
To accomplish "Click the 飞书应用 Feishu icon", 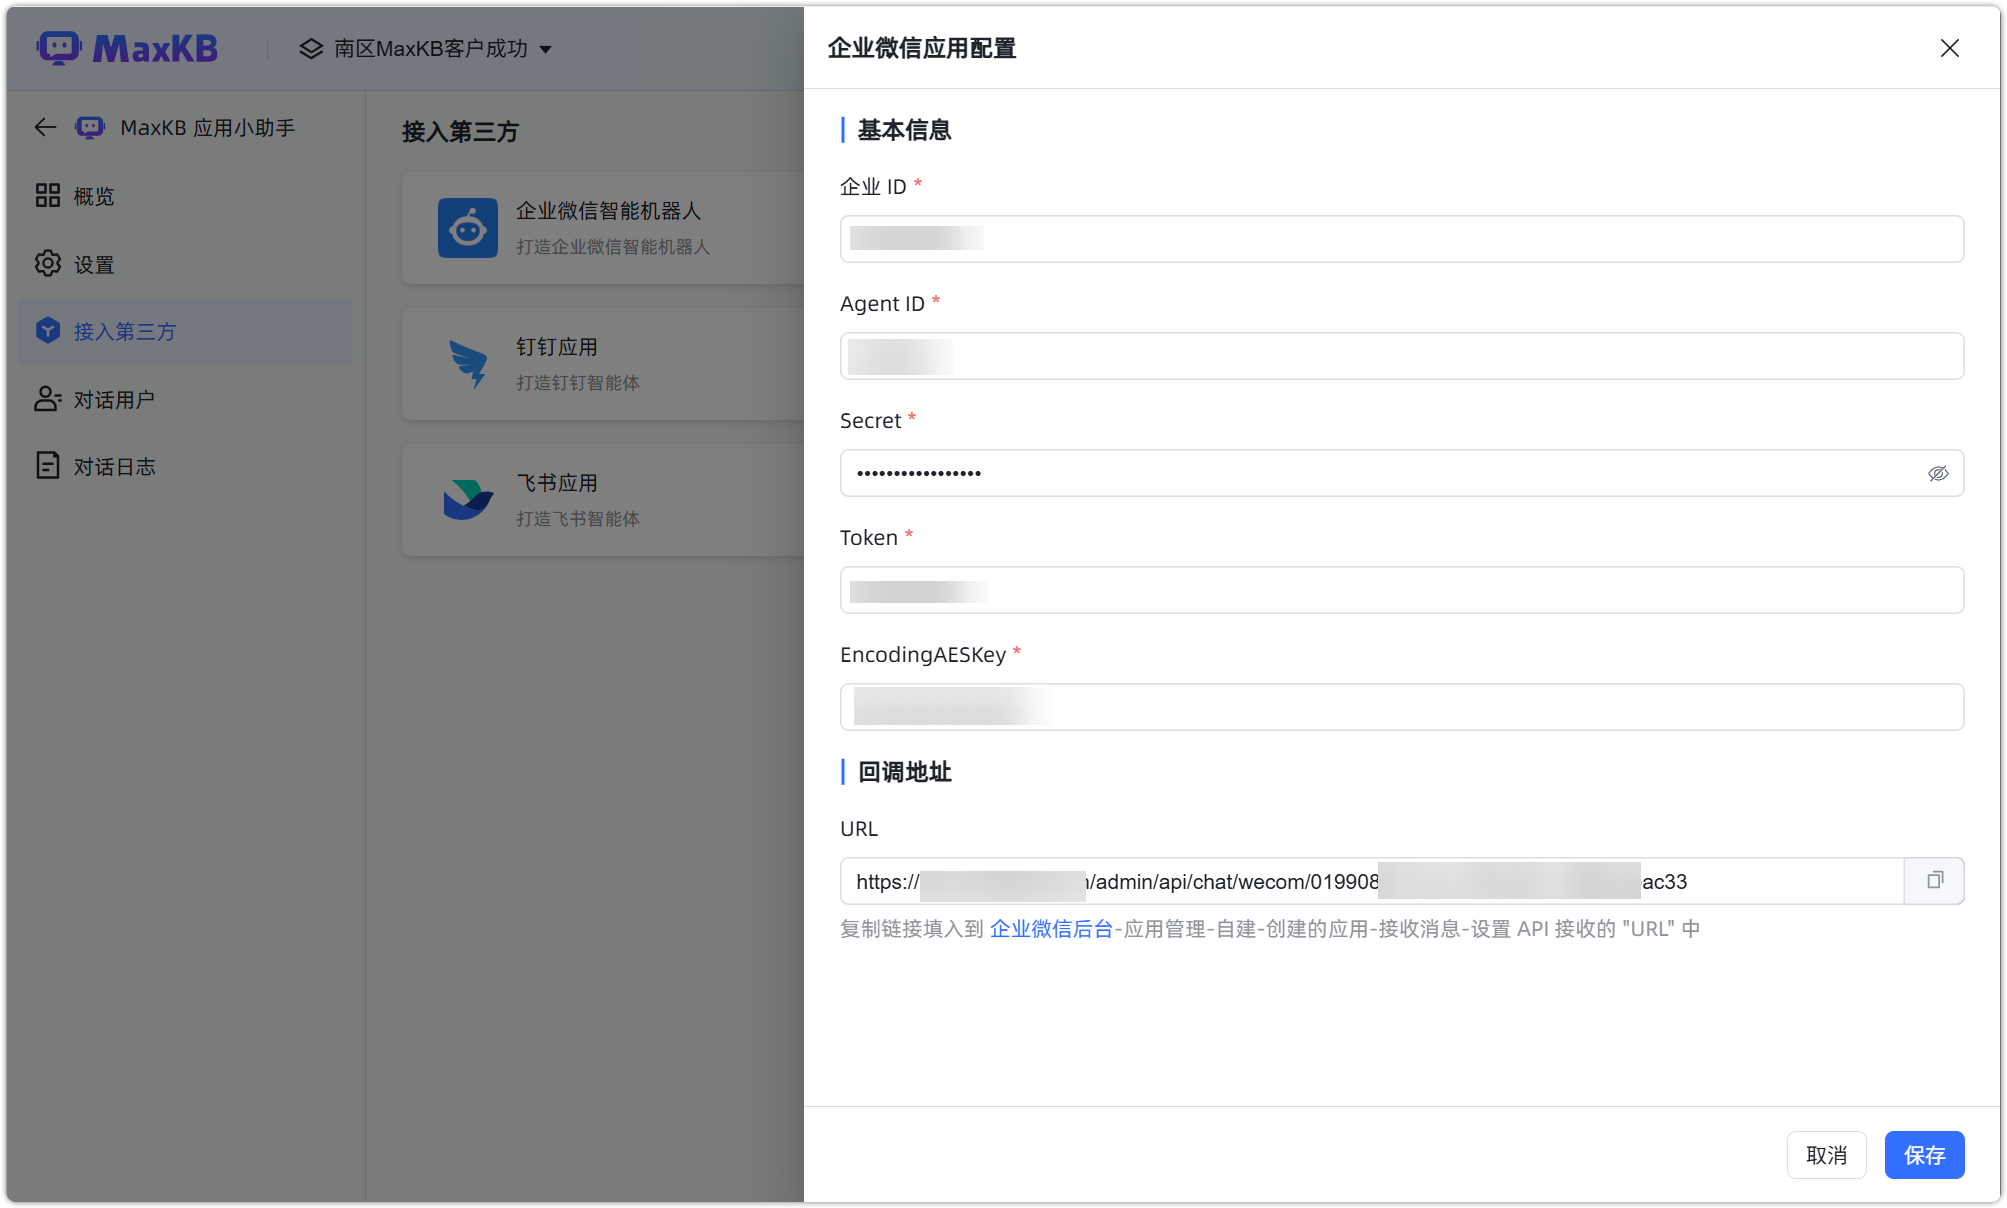I will (x=467, y=499).
